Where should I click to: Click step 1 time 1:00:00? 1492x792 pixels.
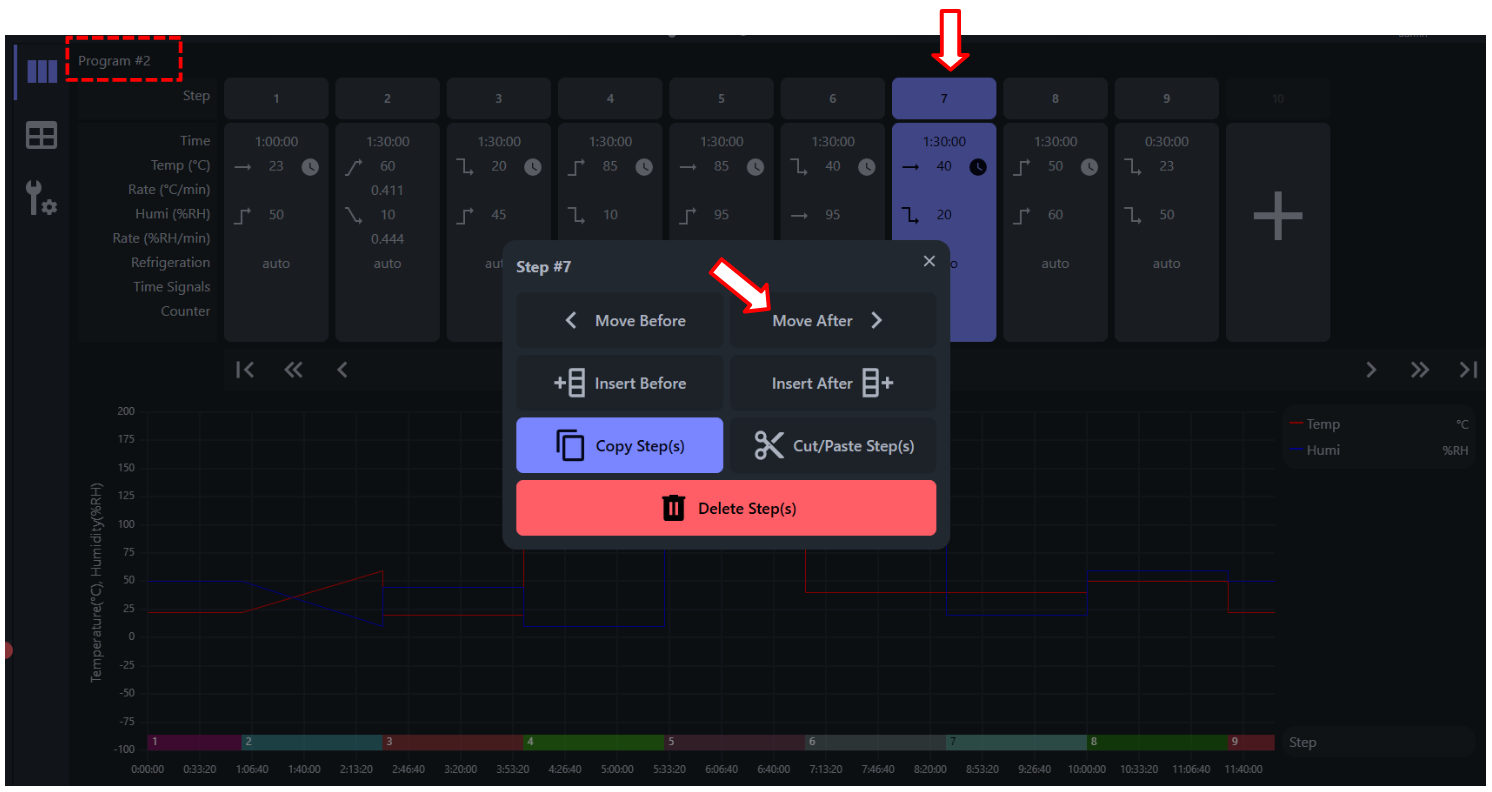coord(276,142)
